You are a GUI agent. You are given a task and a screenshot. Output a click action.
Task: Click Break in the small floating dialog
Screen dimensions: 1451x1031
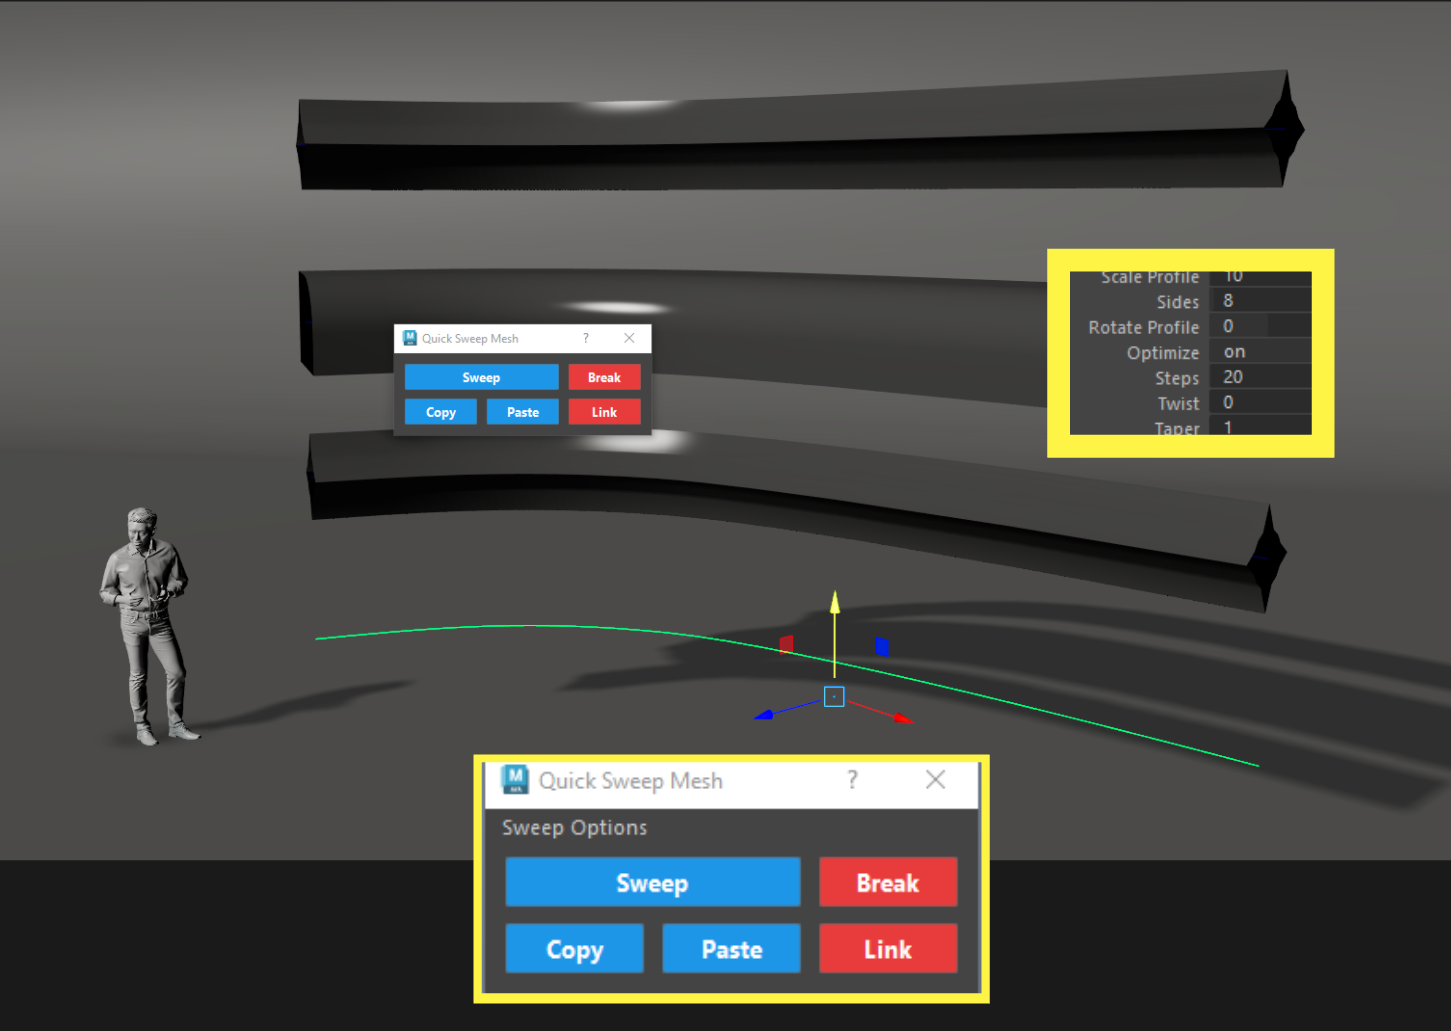[604, 377]
